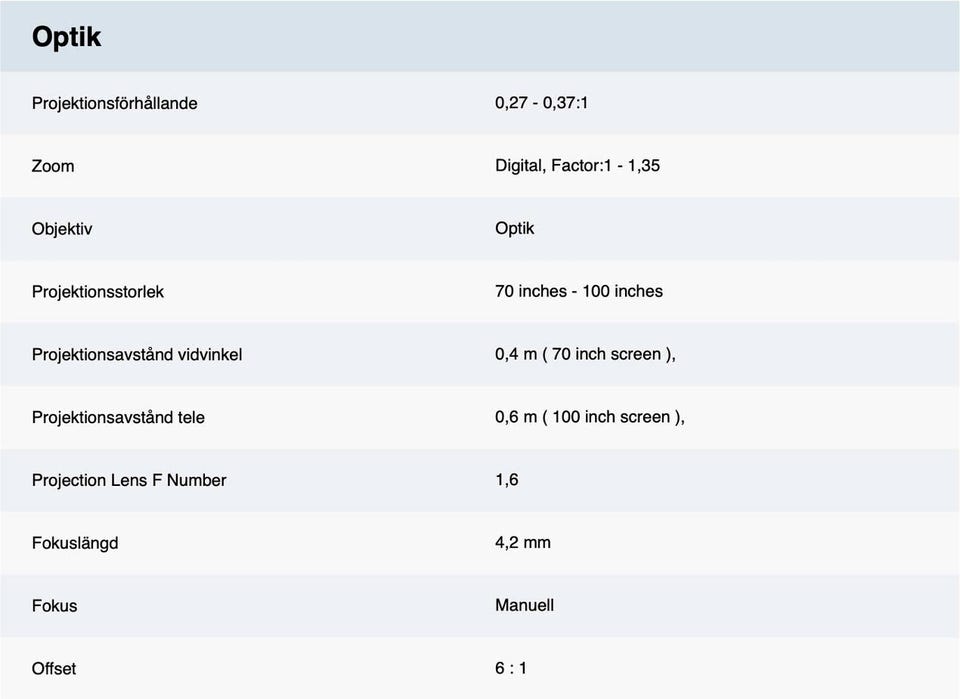The height and width of the screenshot is (699, 960).
Task: Click the Objektiv row label
Action: 62,229
